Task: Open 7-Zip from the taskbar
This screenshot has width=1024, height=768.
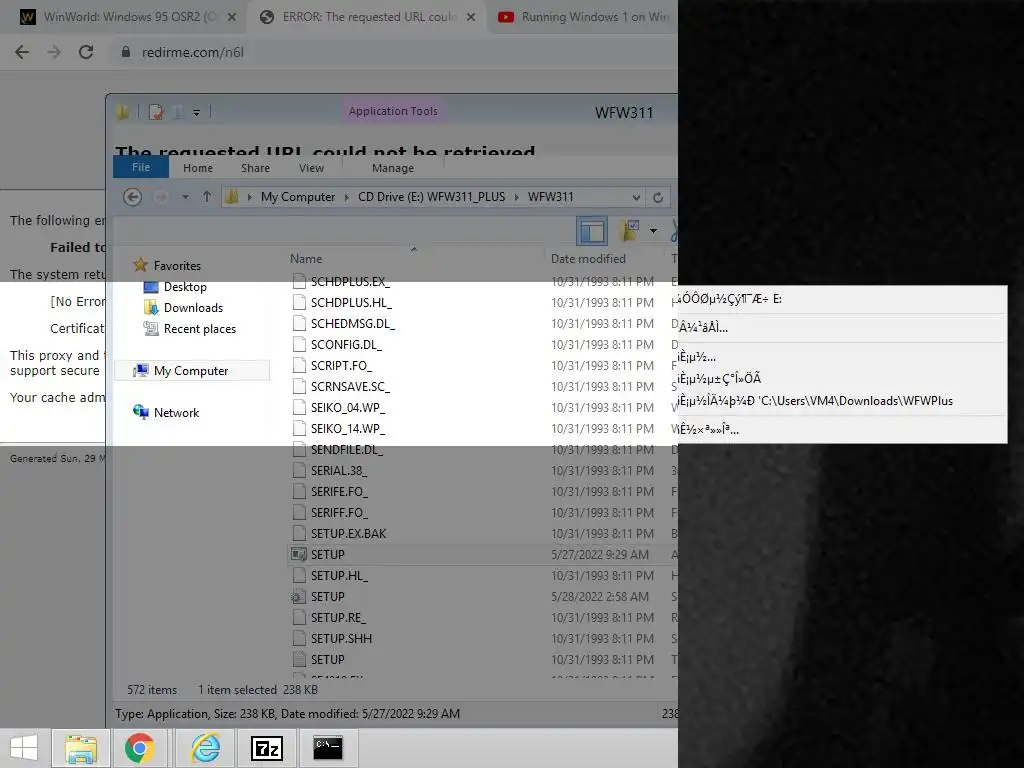Action: 267,748
